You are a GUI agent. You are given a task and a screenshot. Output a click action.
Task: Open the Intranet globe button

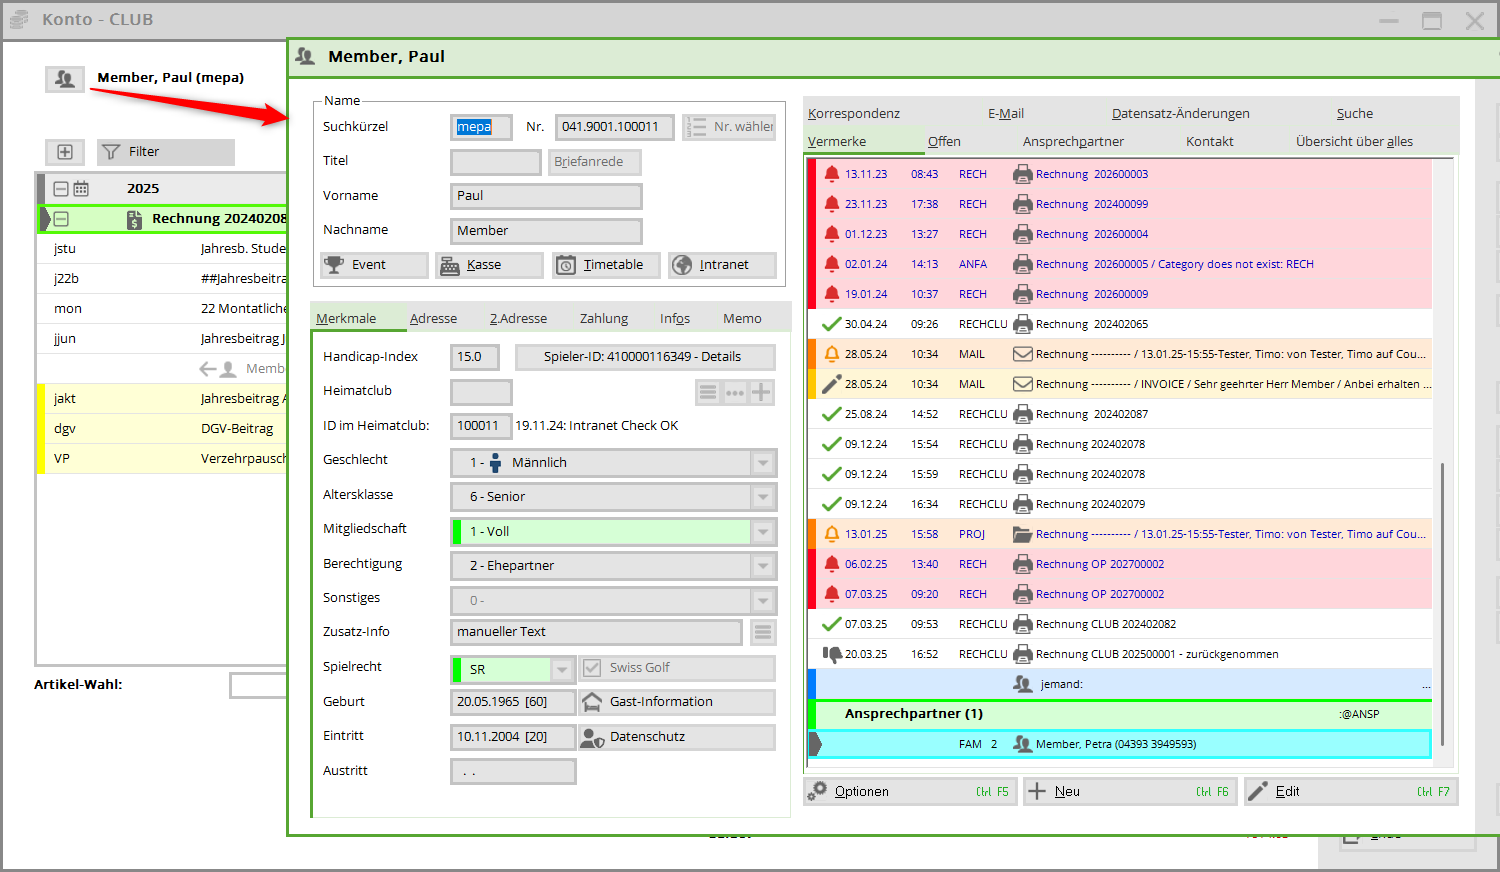pos(722,265)
